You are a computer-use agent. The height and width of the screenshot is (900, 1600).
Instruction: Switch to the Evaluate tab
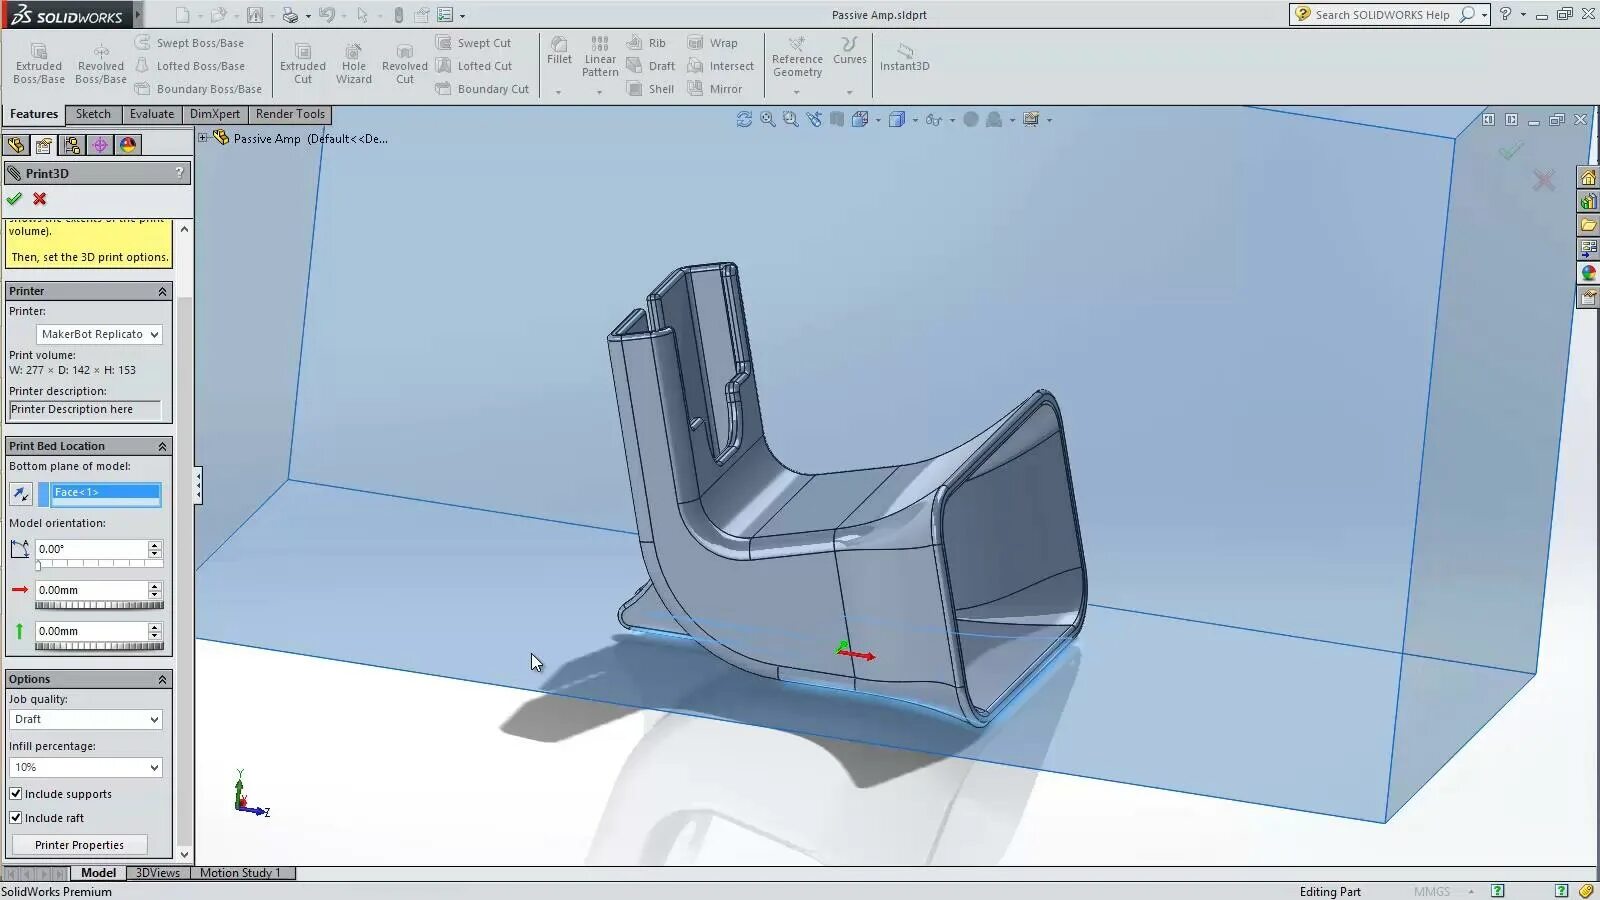coord(151,114)
